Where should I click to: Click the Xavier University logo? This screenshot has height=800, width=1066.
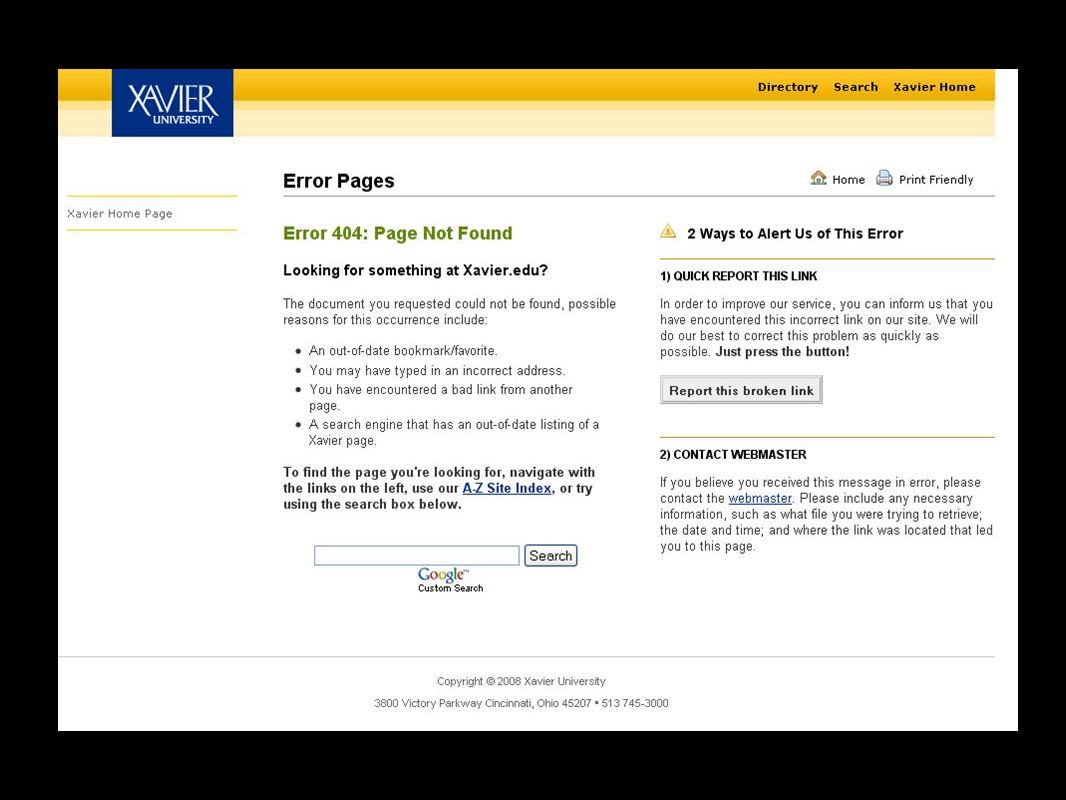[x=173, y=103]
